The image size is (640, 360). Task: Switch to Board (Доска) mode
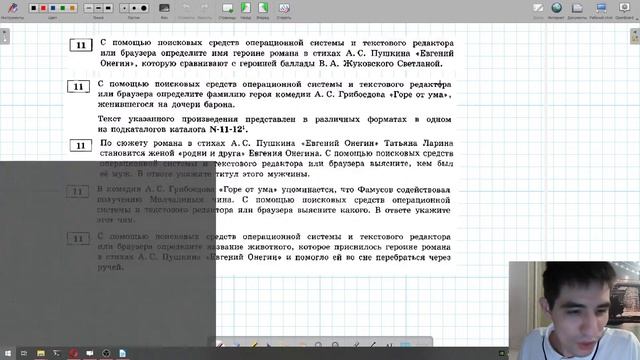538,9
